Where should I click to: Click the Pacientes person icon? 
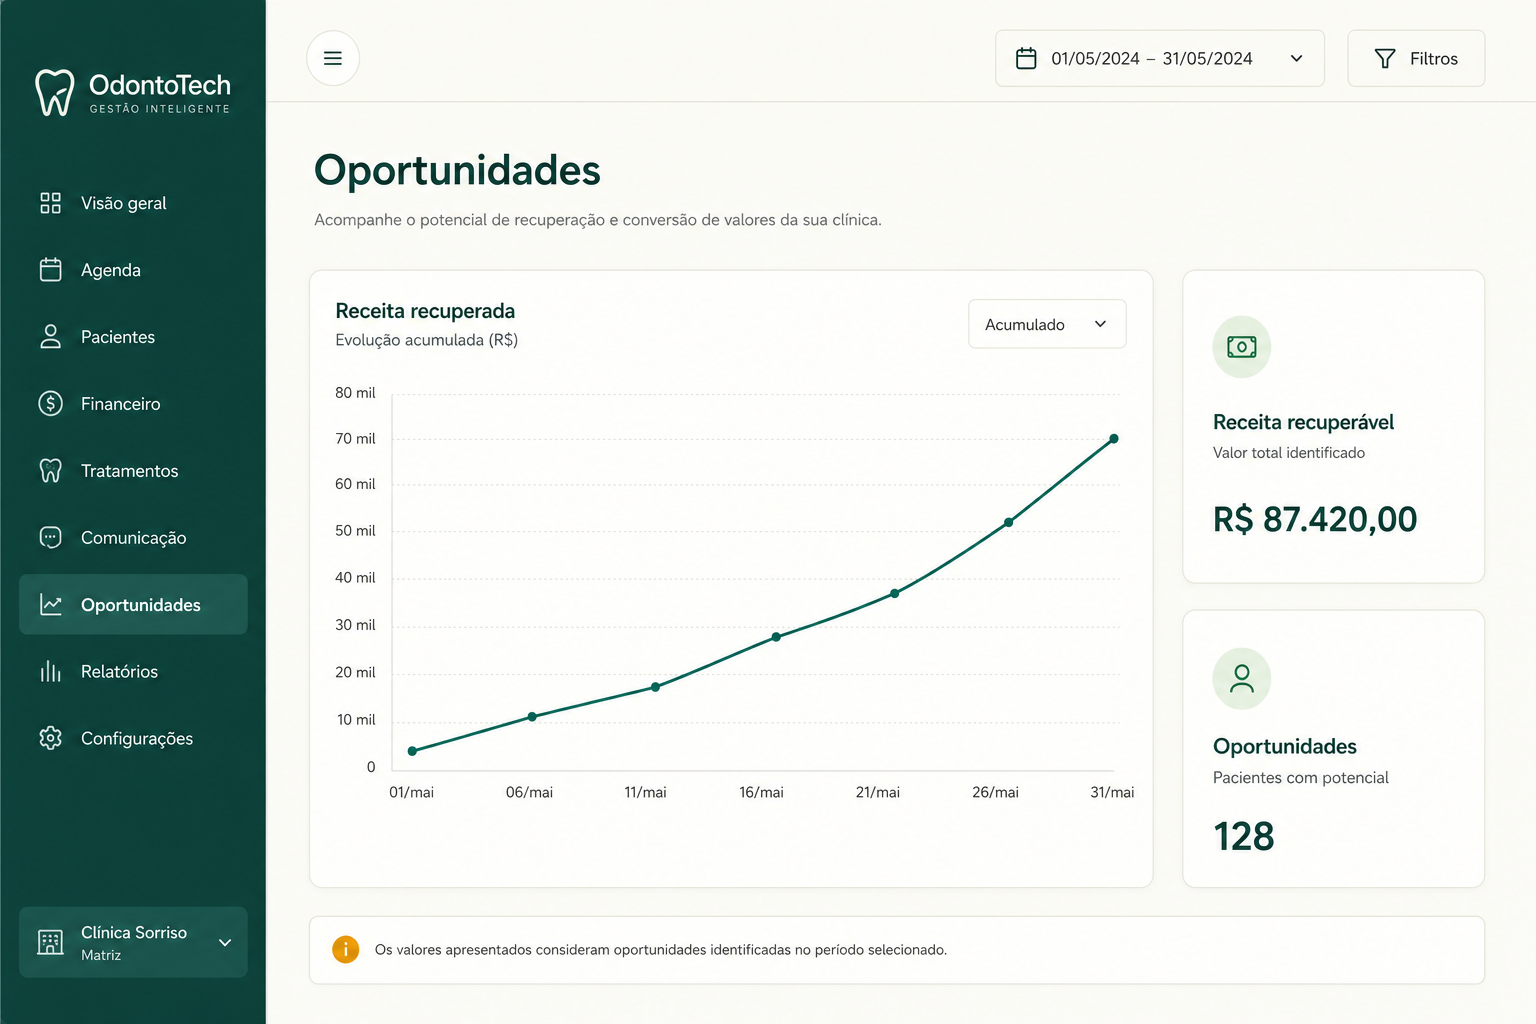pyautogui.click(x=50, y=337)
